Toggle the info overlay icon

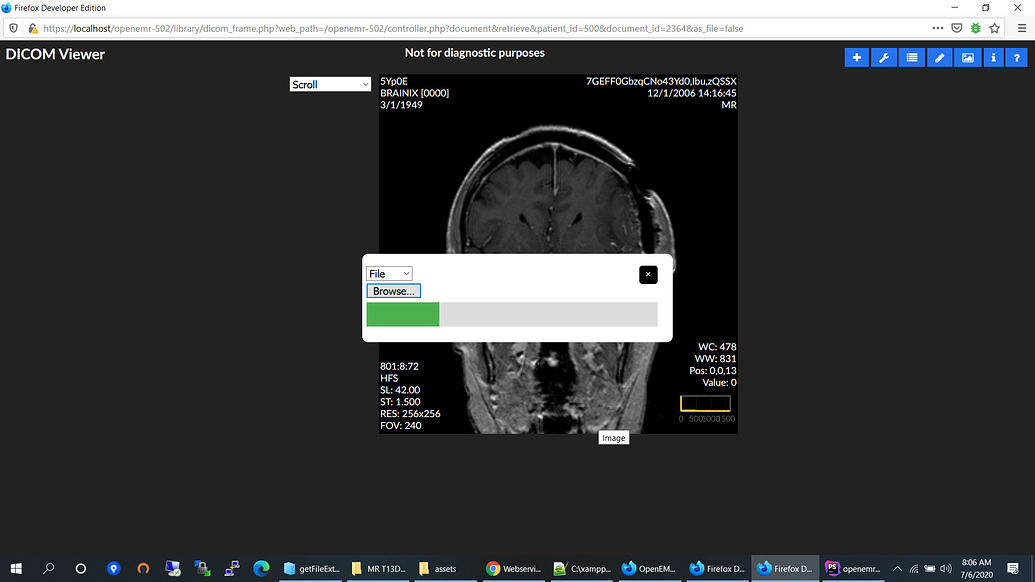pyautogui.click(x=993, y=58)
